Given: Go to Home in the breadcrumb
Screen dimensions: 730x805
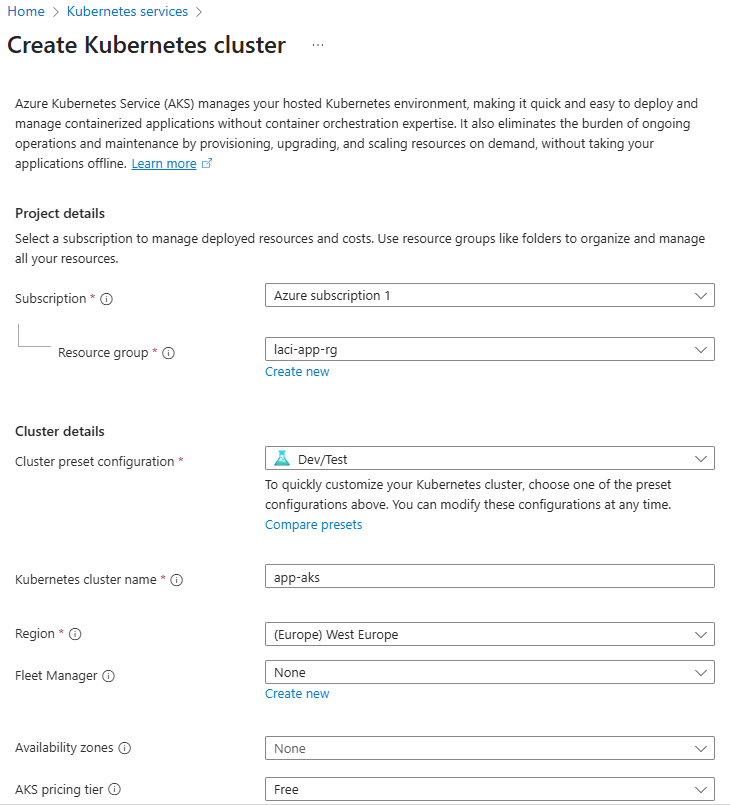Looking at the screenshot, I should [x=26, y=12].
